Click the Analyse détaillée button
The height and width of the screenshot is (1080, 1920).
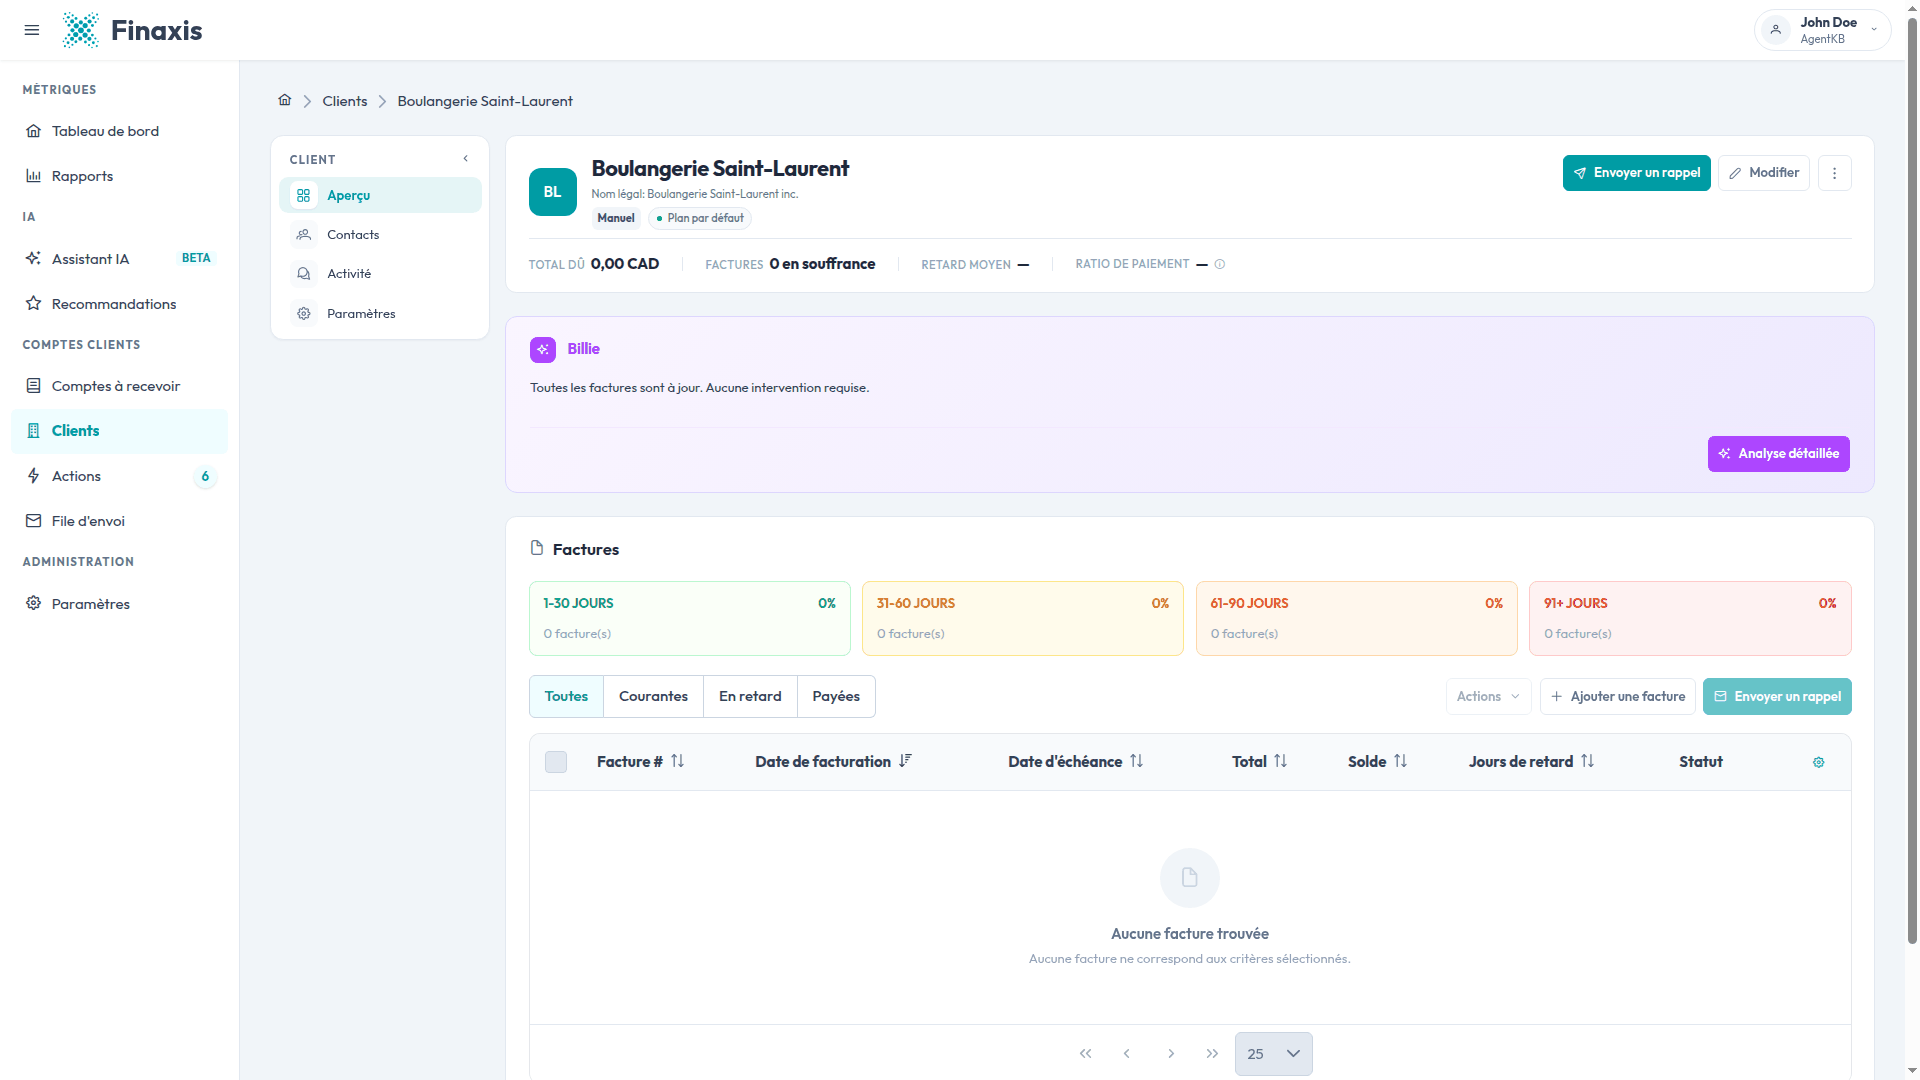pos(1778,454)
